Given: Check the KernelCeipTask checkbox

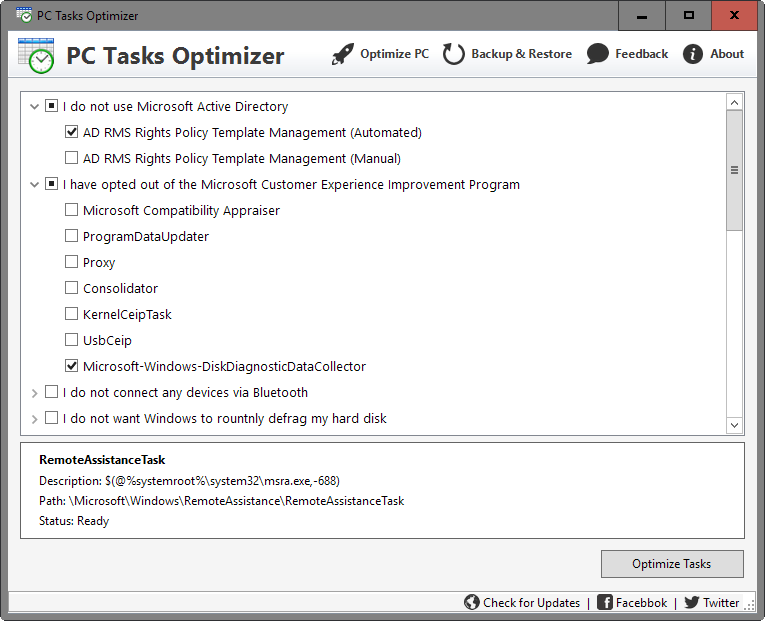Looking at the screenshot, I should coord(72,314).
